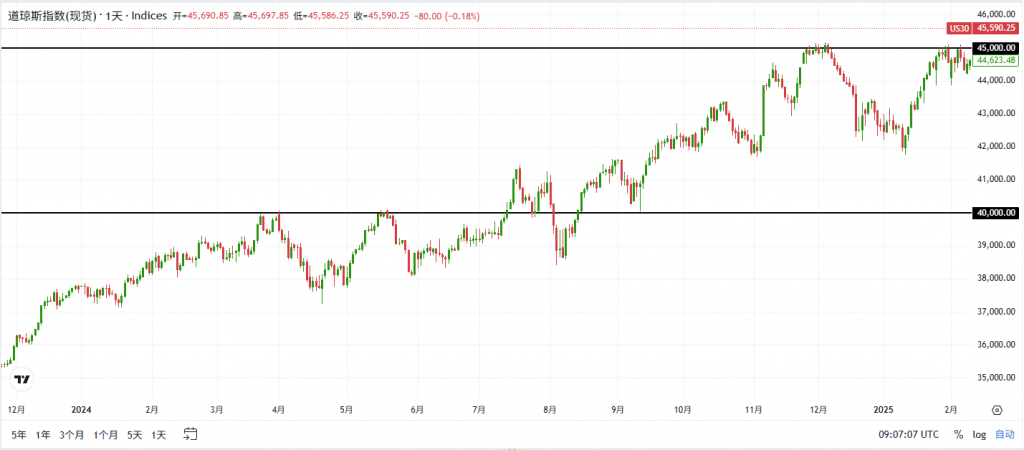The height and width of the screenshot is (450, 1024).
Task: Click the 道琼斯指数(现货) symbol title
Action: (54, 16)
